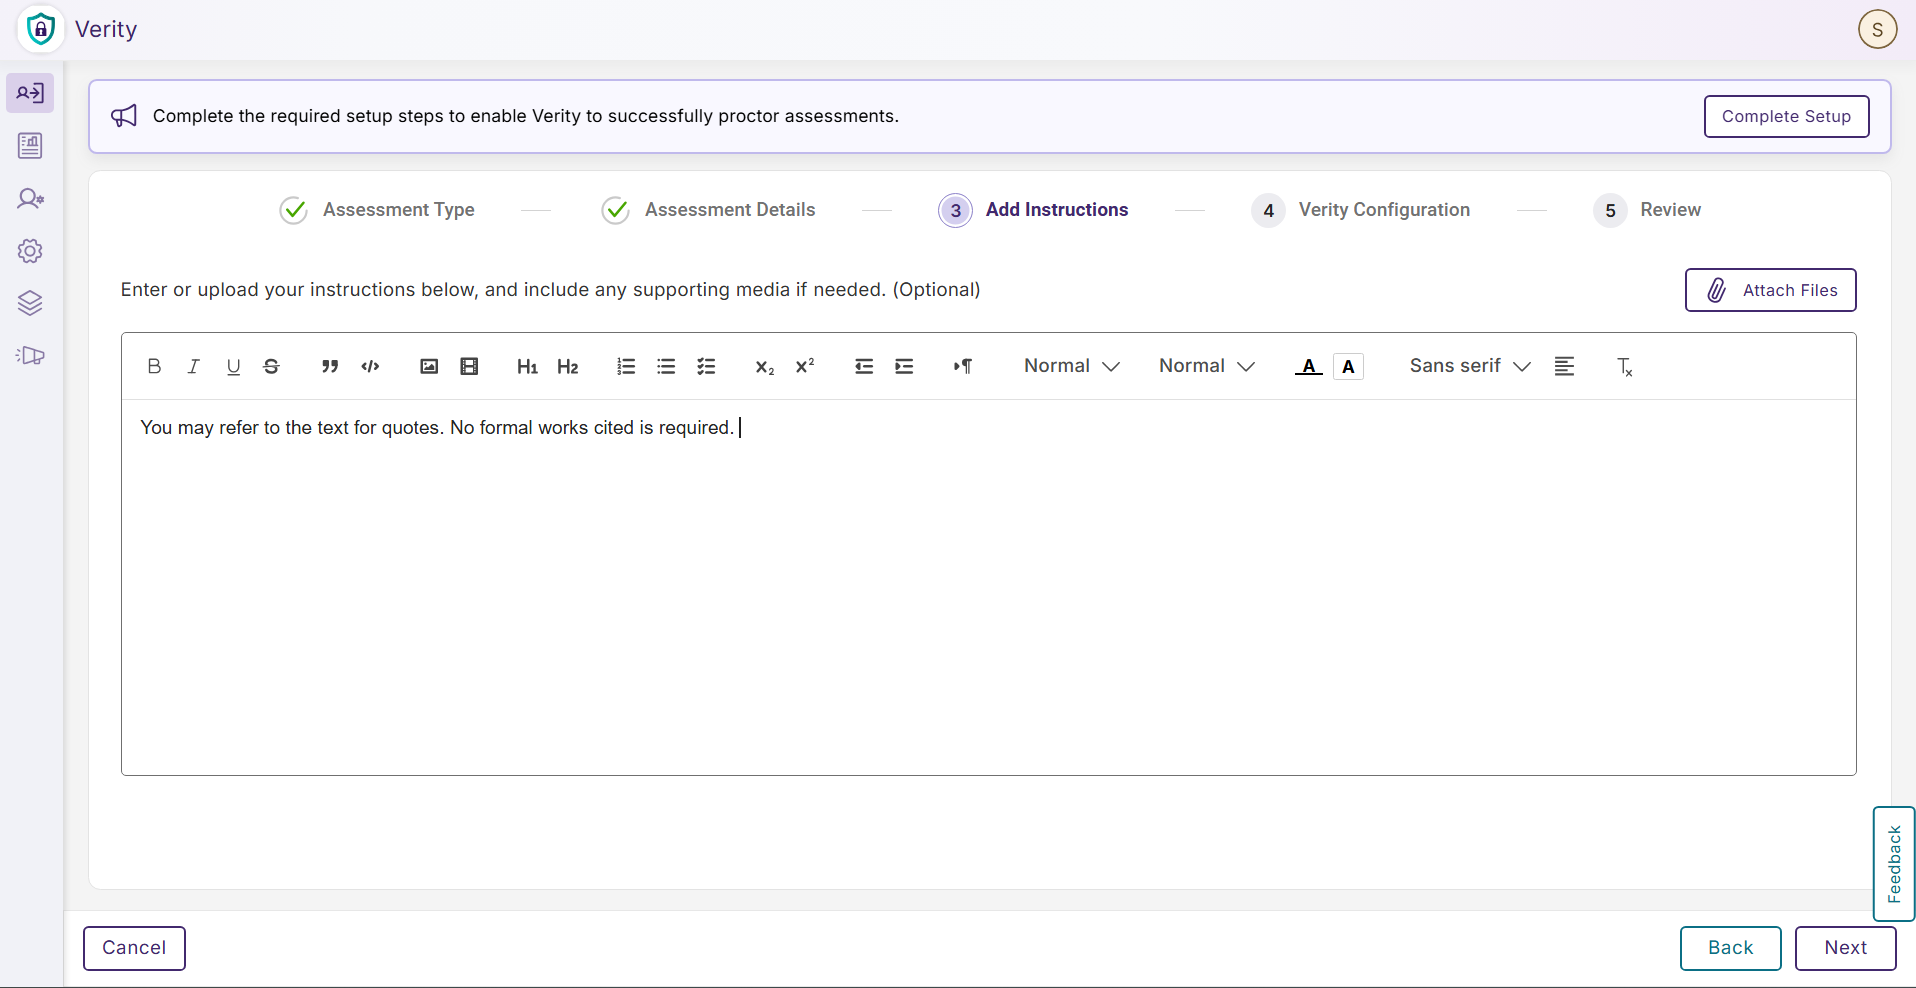Open the second Normal heading dropdown

[1207, 366]
